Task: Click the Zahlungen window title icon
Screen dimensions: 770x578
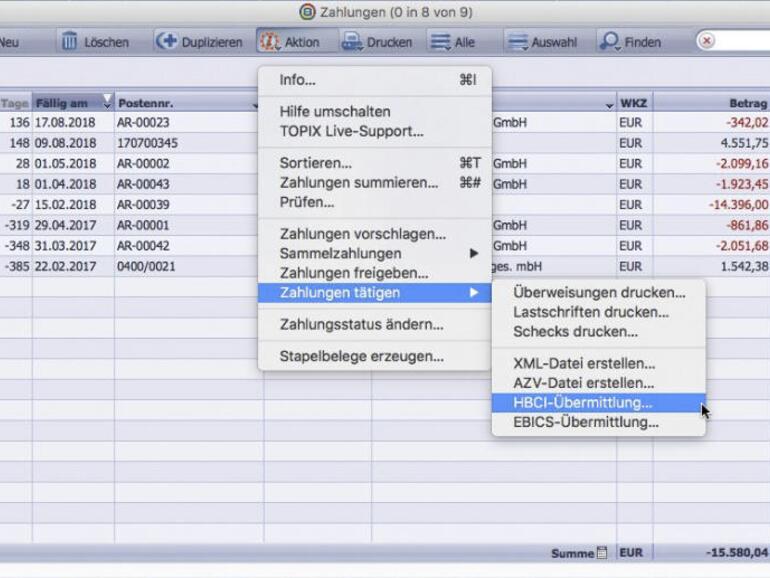Action: point(307,12)
